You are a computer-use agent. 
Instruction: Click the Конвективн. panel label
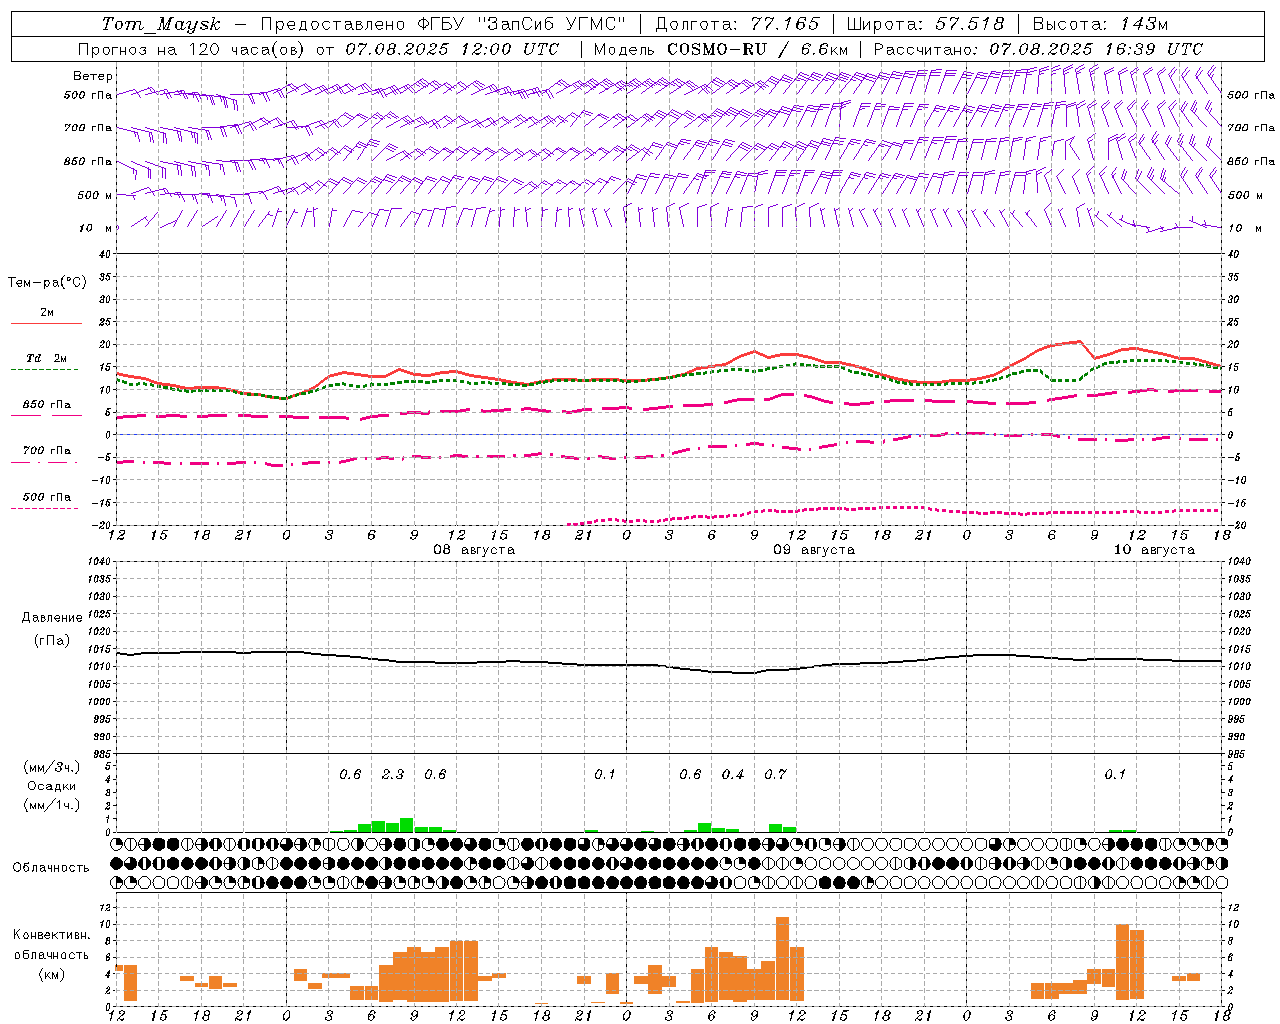click(x=51, y=935)
